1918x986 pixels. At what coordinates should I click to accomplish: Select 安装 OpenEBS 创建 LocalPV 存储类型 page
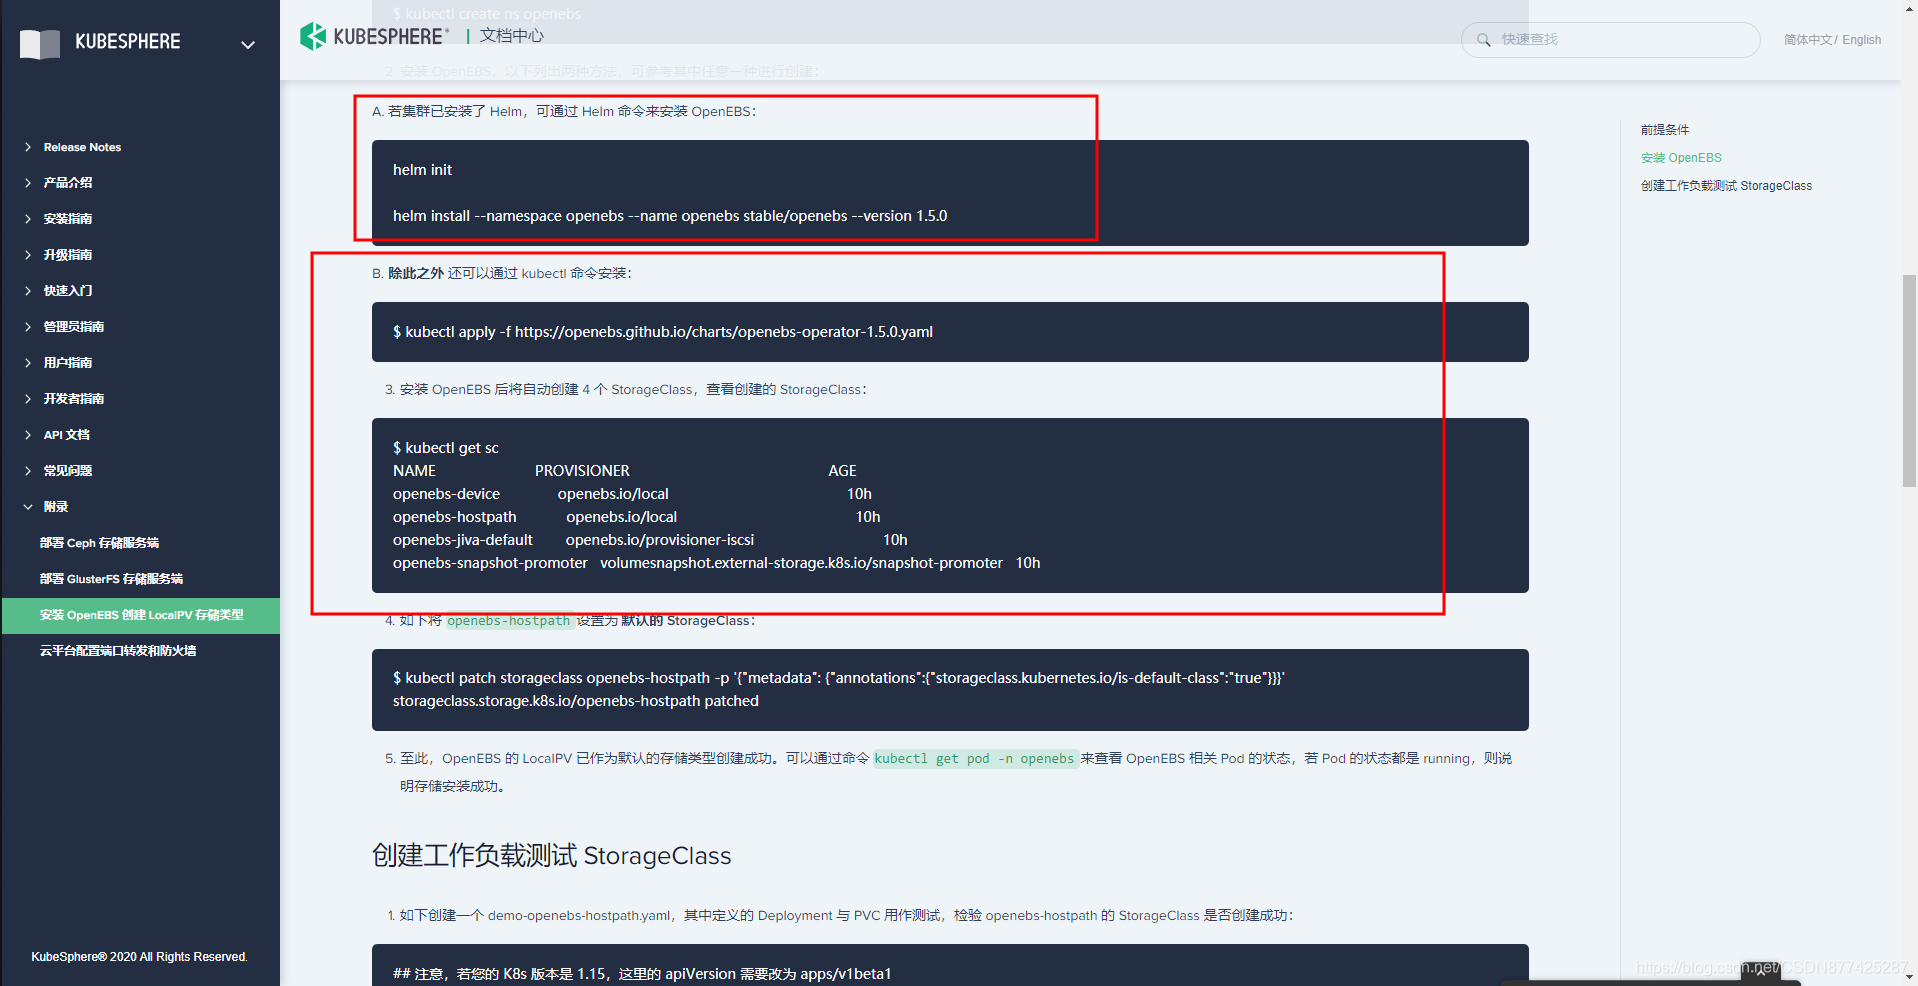[x=141, y=615]
